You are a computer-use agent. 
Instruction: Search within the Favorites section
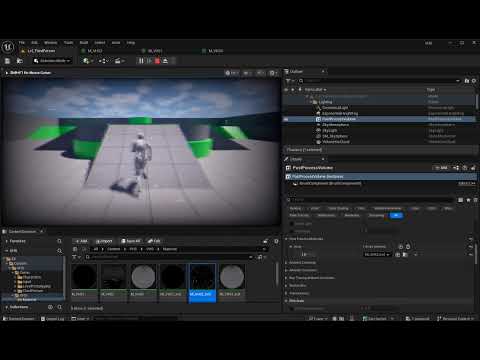pos(59,241)
